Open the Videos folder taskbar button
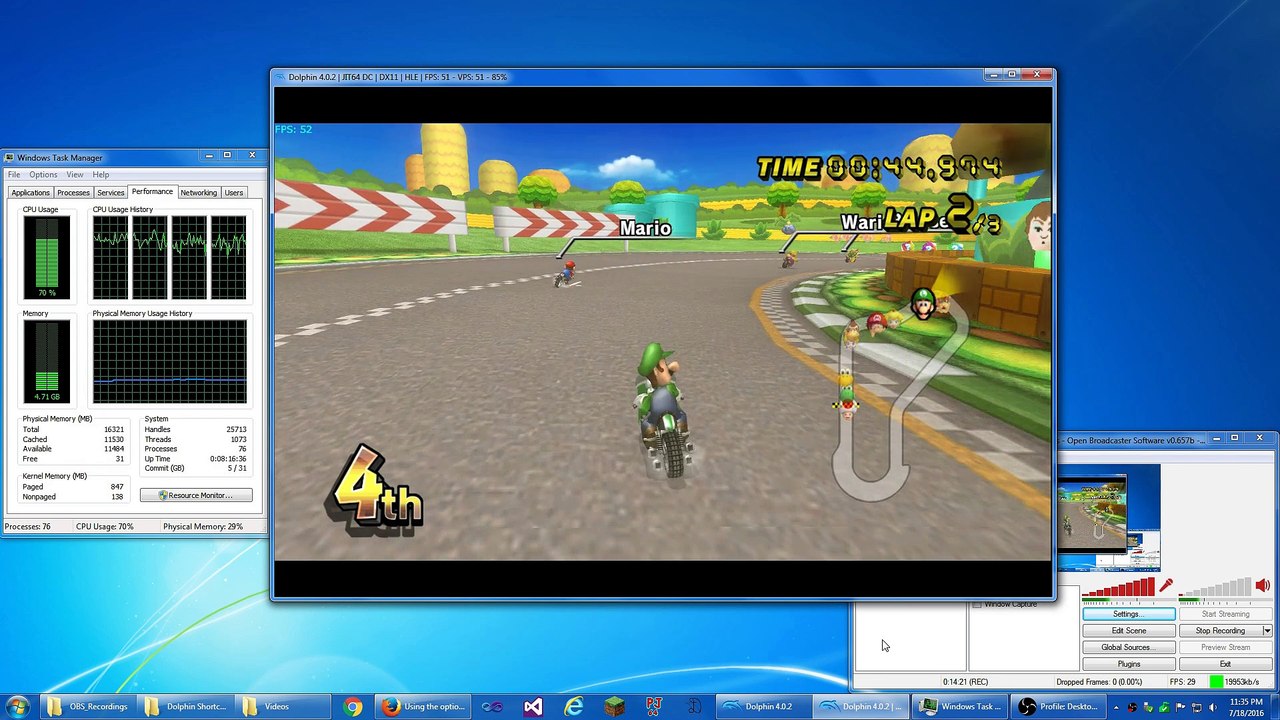Image resolution: width=1280 pixels, height=720 pixels. pos(283,707)
